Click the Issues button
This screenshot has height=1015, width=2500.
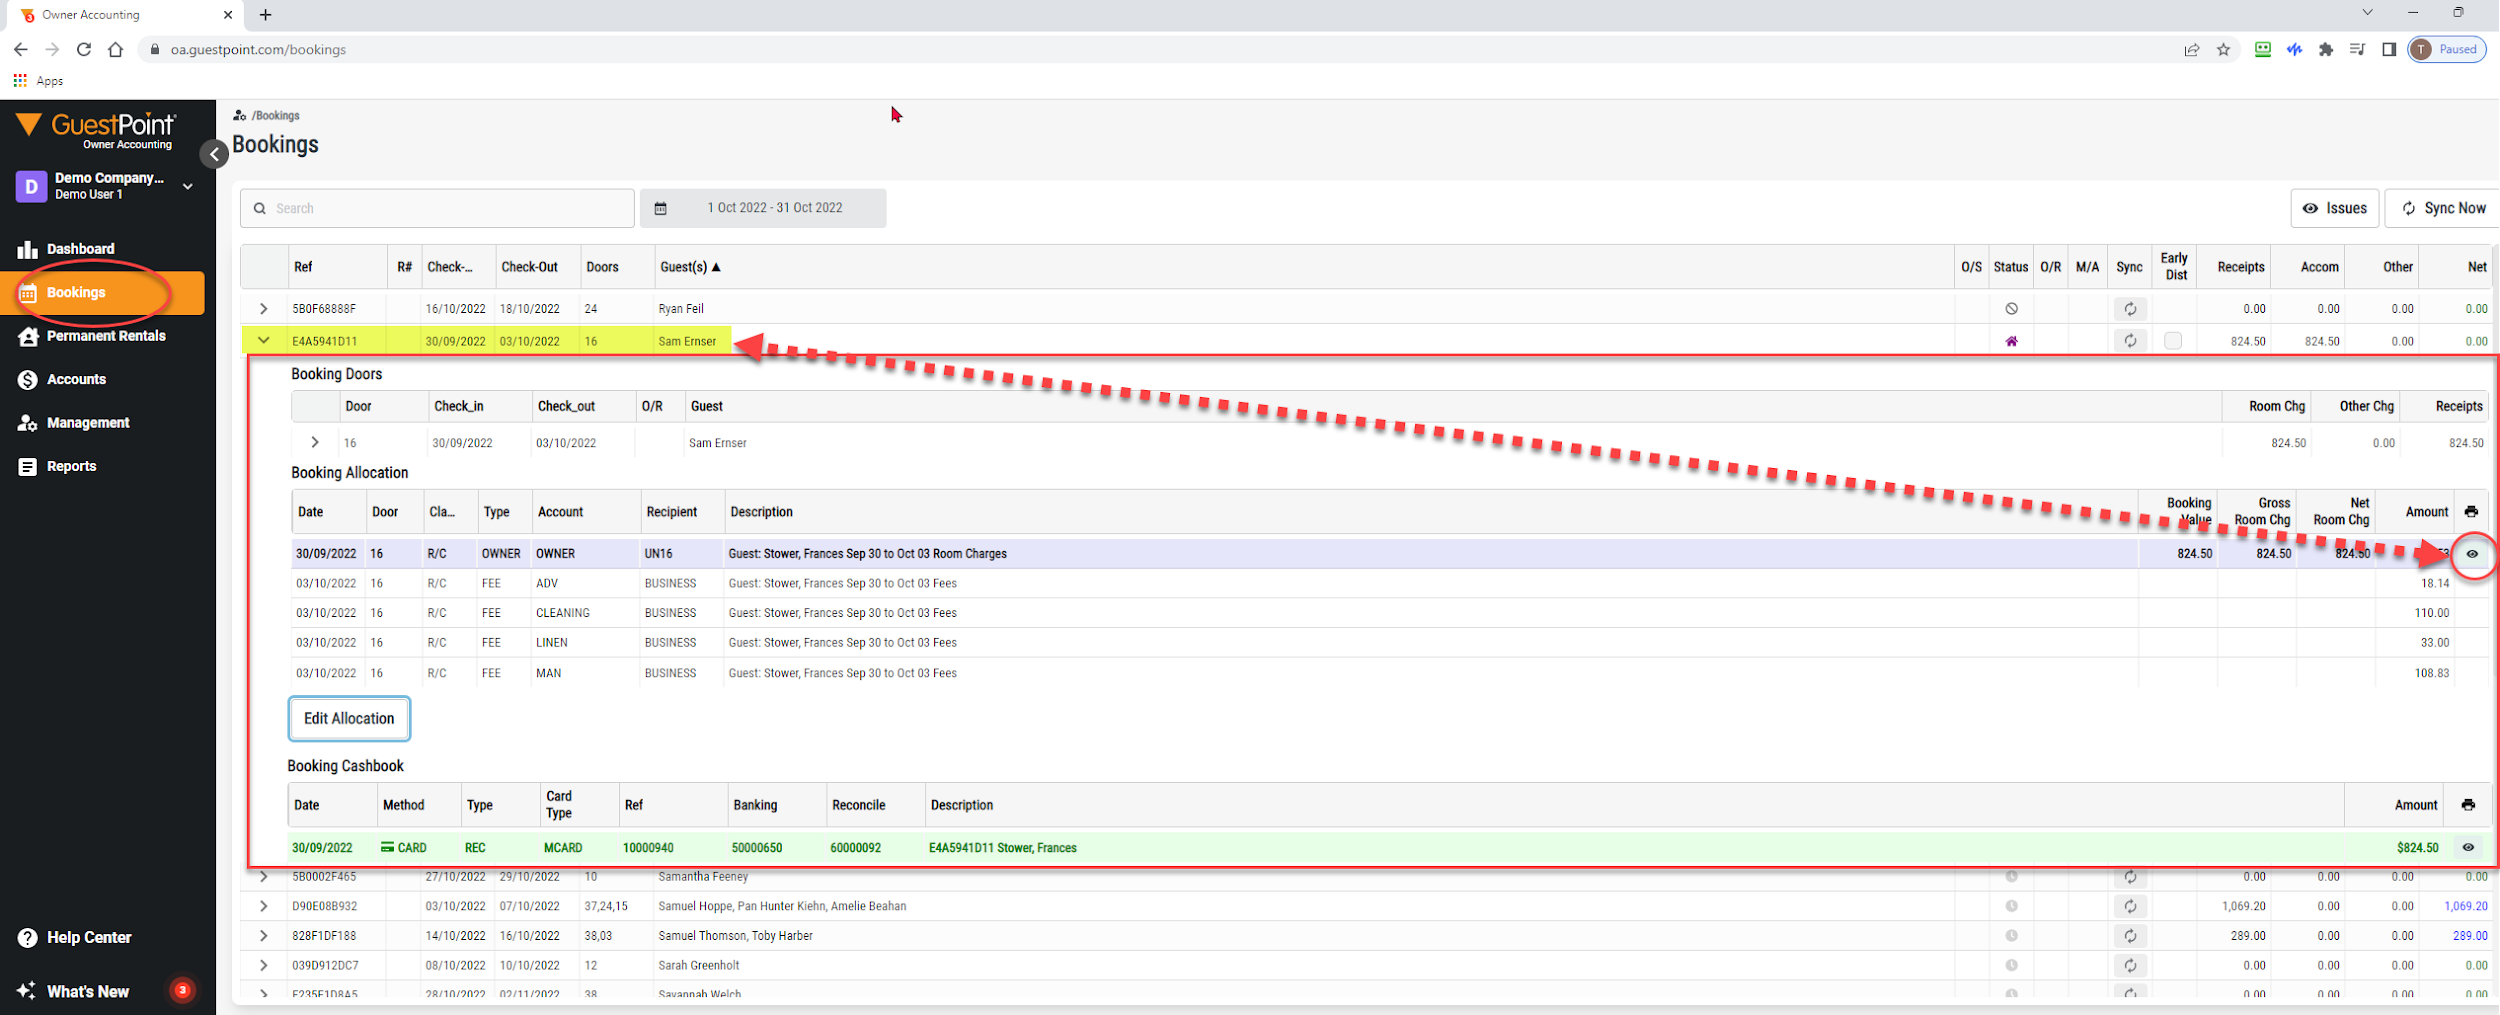2335,208
